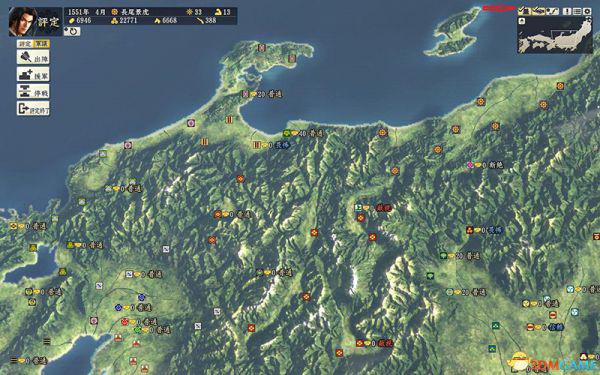Click the clan name 長尾景虎 in status bar
Image resolution: width=600 pixels, height=375 pixels.
[135, 12]
